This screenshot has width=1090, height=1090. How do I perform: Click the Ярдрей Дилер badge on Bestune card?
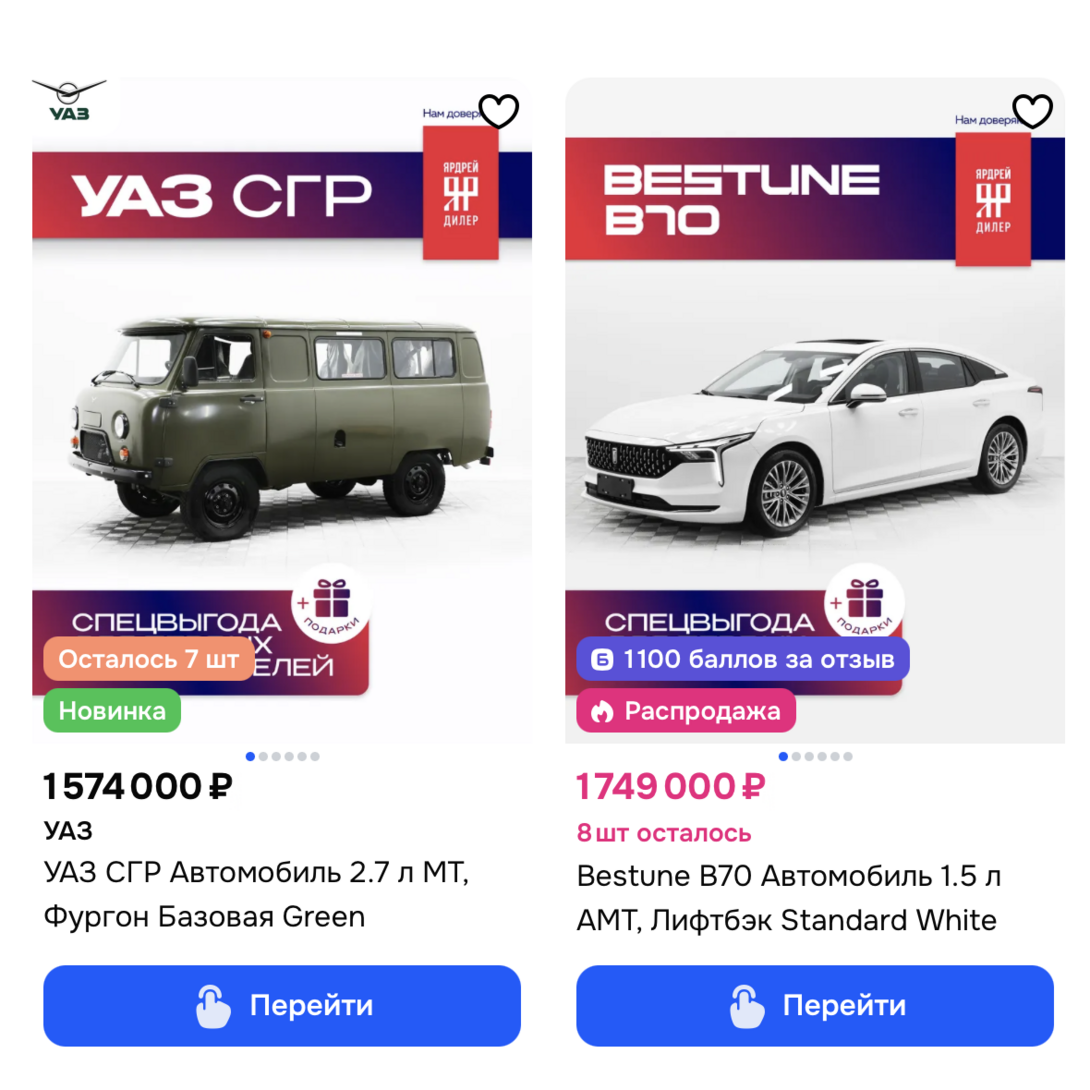coord(993,200)
